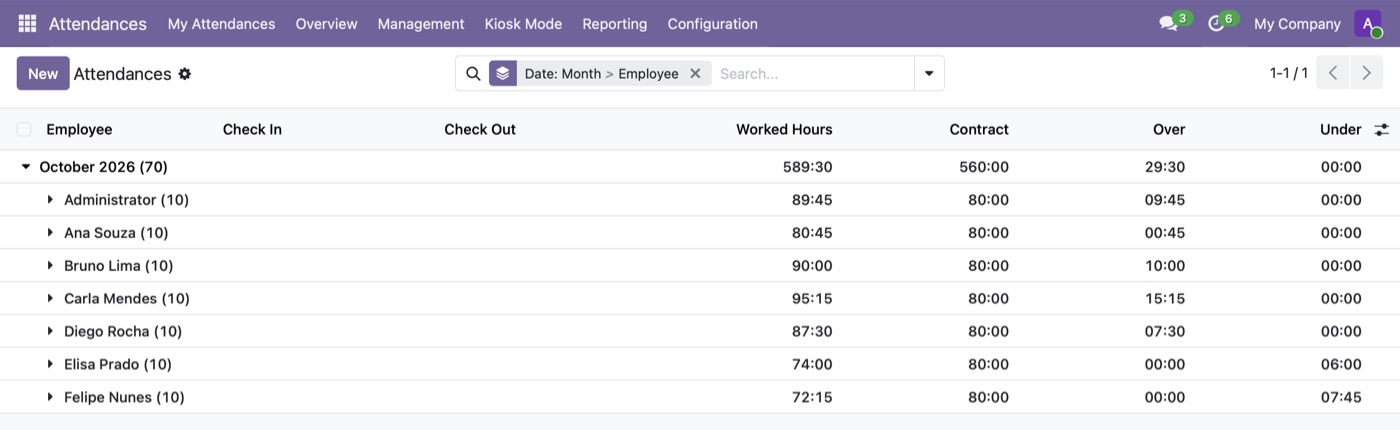This screenshot has width=1400, height=430.
Task: Click Elisa Prado's 06:00 under value
Action: tap(1341, 364)
